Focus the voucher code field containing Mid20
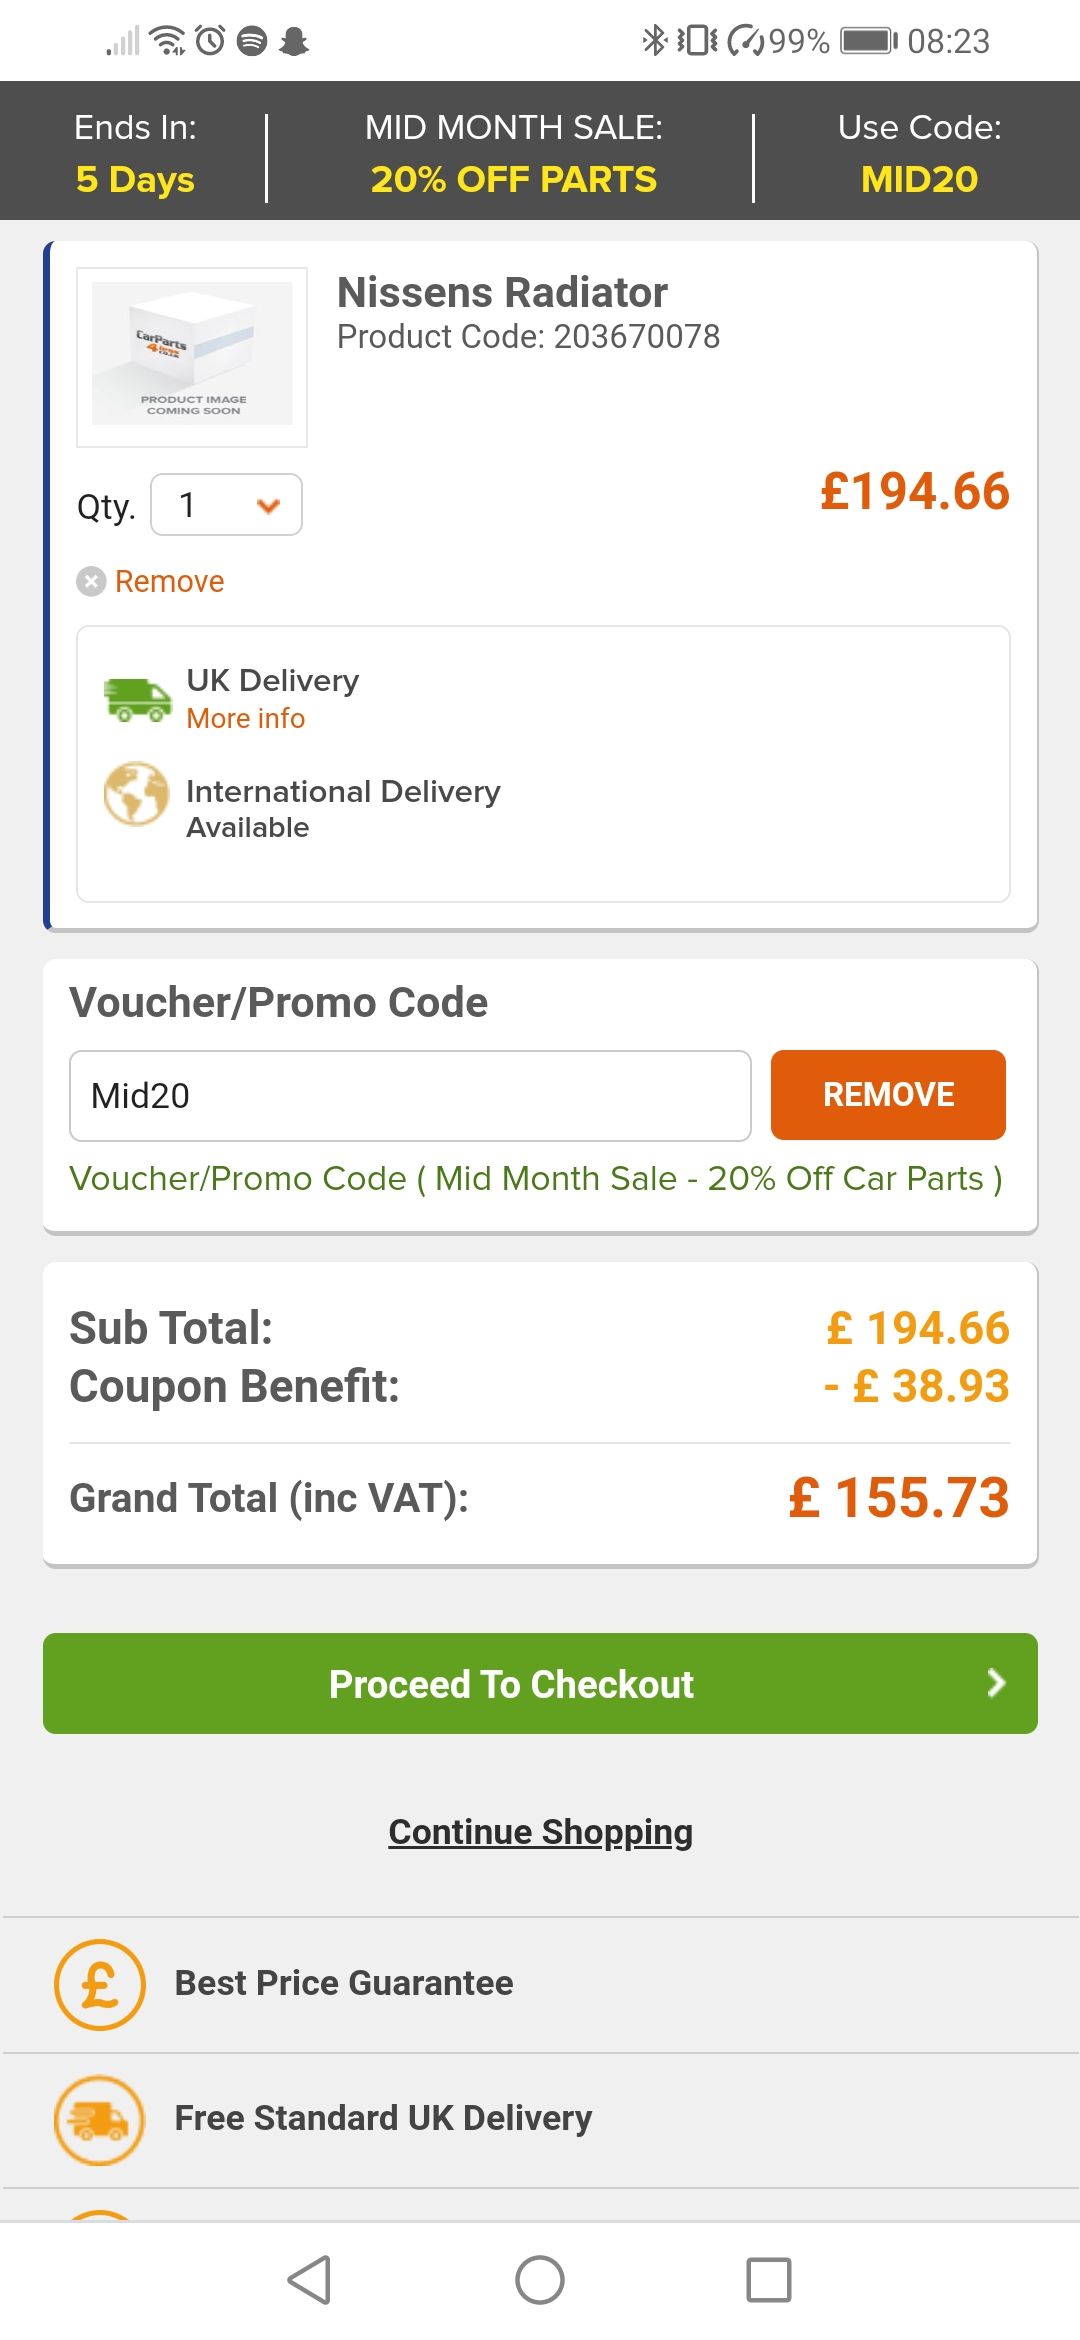 point(410,1095)
